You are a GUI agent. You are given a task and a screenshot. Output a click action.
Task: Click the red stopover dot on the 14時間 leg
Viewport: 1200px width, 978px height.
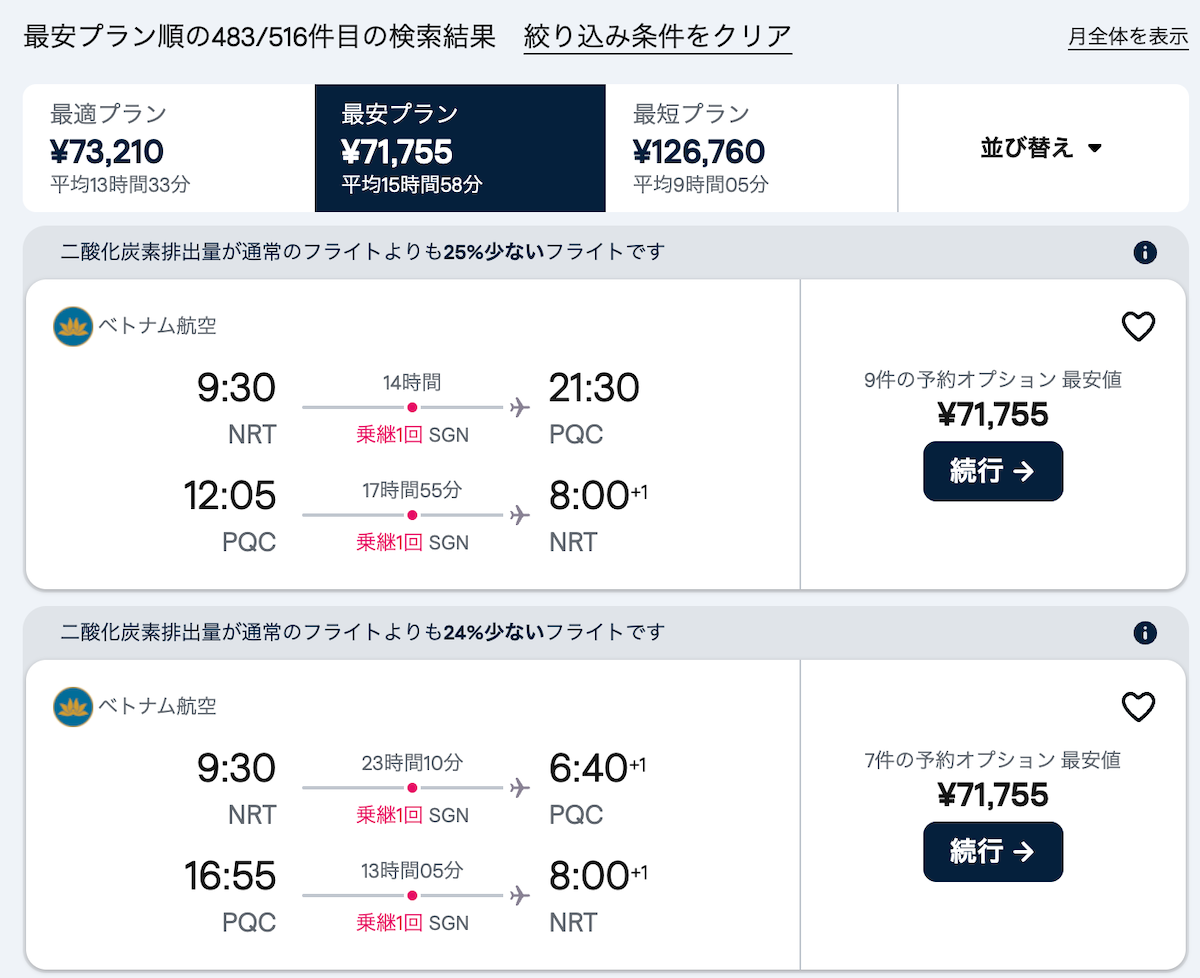click(412, 407)
